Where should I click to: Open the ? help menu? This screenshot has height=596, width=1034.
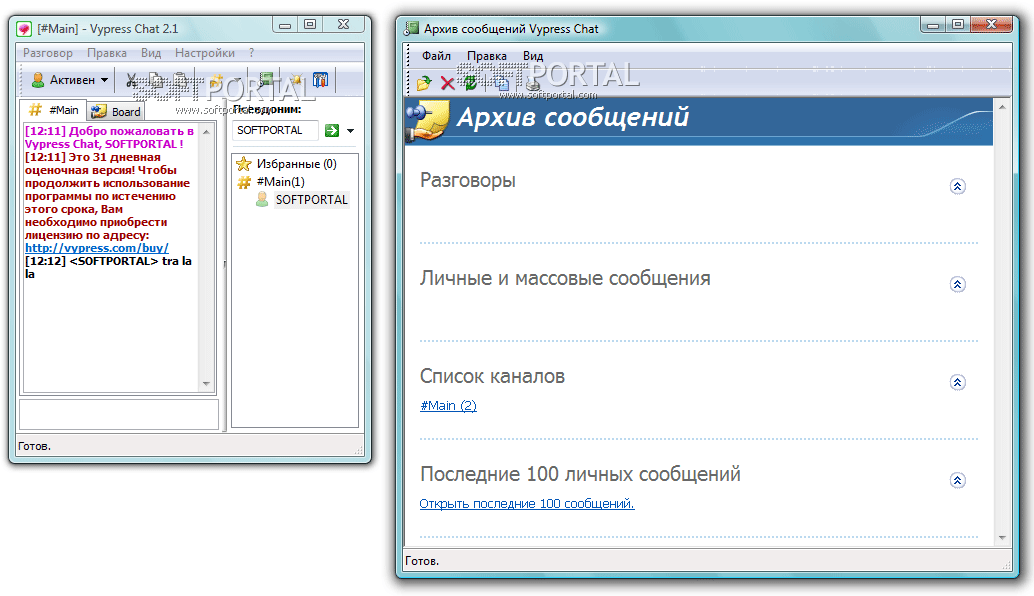tap(251, 53)
